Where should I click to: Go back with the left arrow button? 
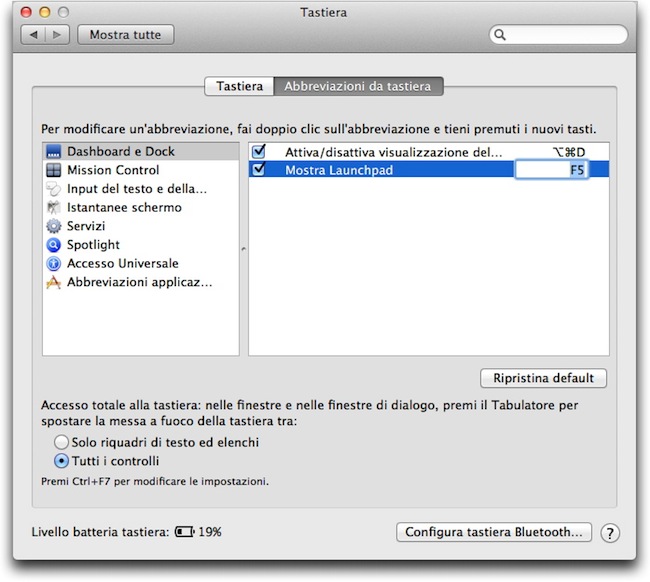click(34, 35)
